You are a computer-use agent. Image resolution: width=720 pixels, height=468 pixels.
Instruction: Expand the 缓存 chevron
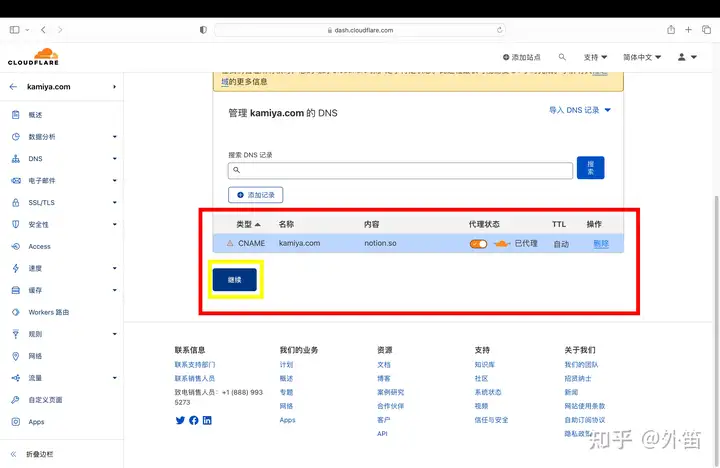coord(114,290)
